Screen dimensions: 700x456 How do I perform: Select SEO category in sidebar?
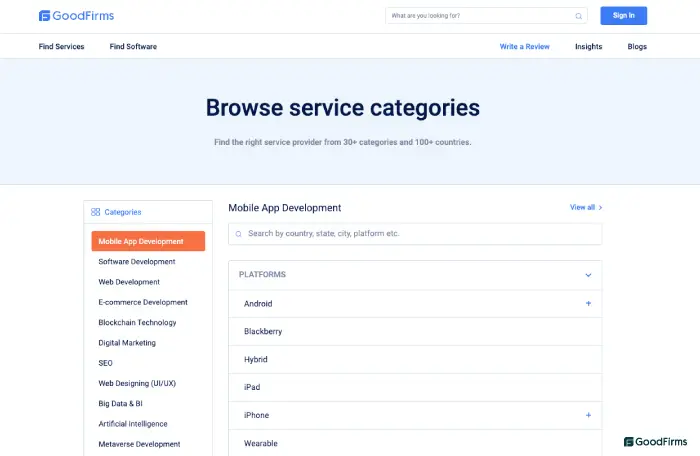105,363
